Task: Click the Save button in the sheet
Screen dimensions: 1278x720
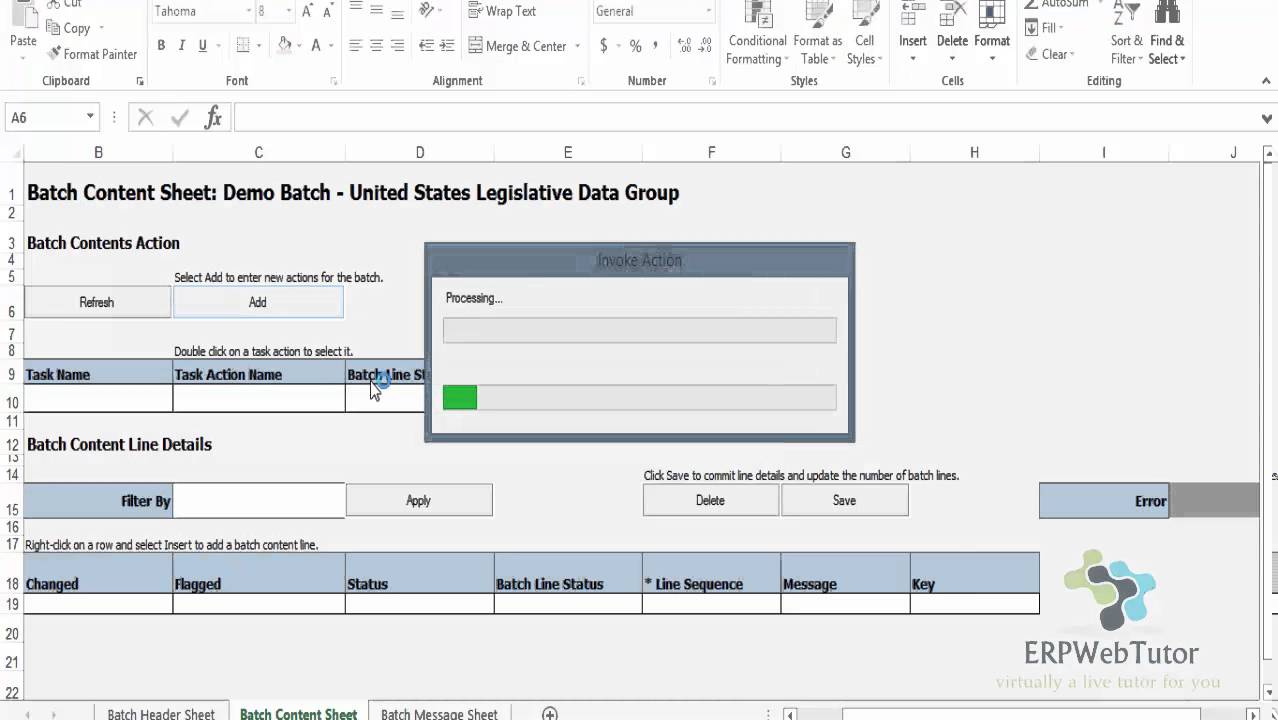Action: [x=844, y=500]
